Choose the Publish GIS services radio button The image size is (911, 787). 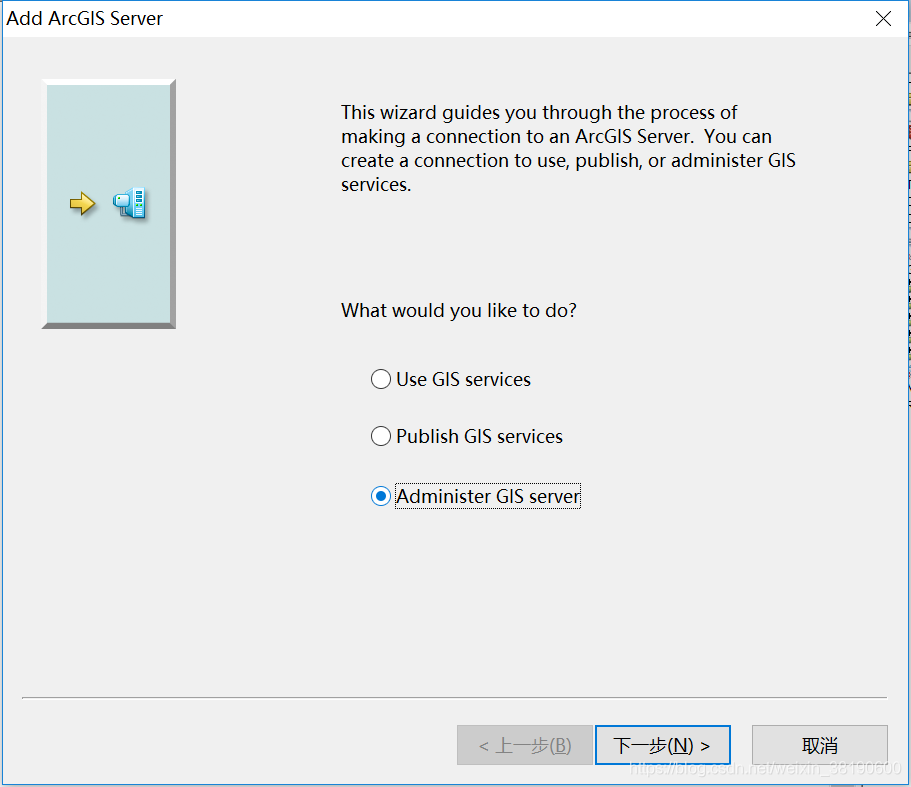click(x=381, y=437)
